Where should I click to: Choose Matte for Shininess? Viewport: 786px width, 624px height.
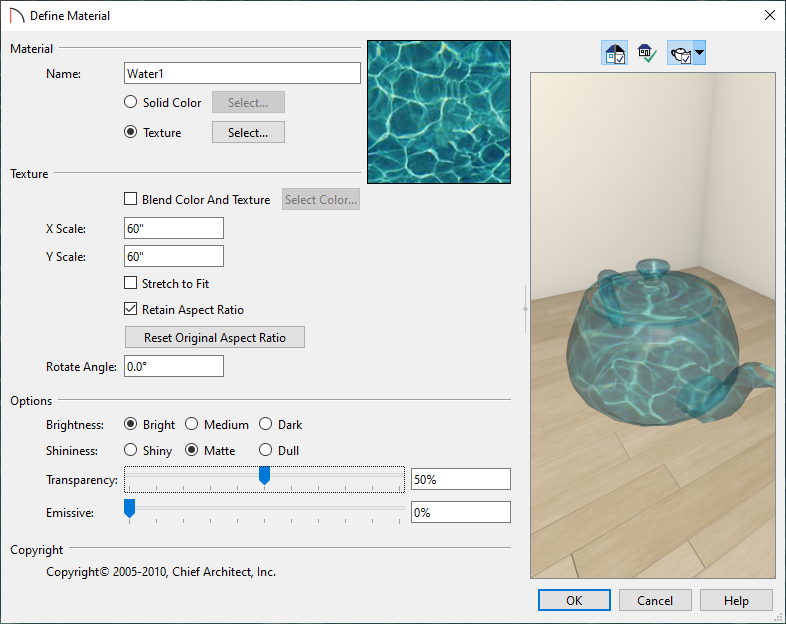tap(191, 450)
